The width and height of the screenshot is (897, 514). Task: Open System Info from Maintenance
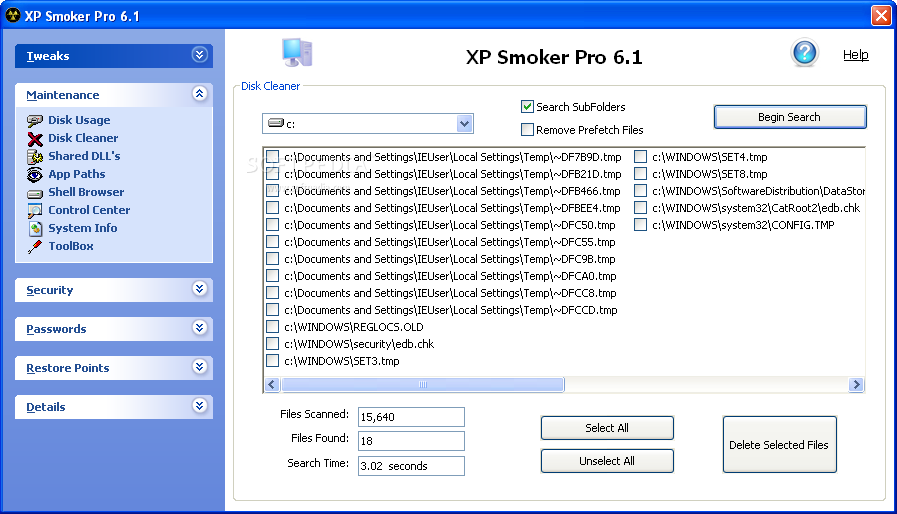pyautogui.click(x=82, y=228)
